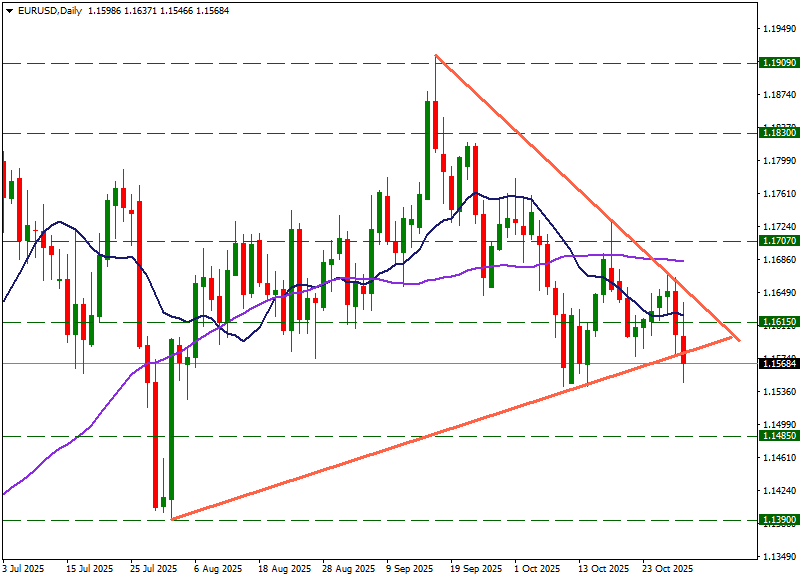Click the 25 Jul 2025 date label
The height and width of the screenshot is (580, 803).
pos(153,569)
